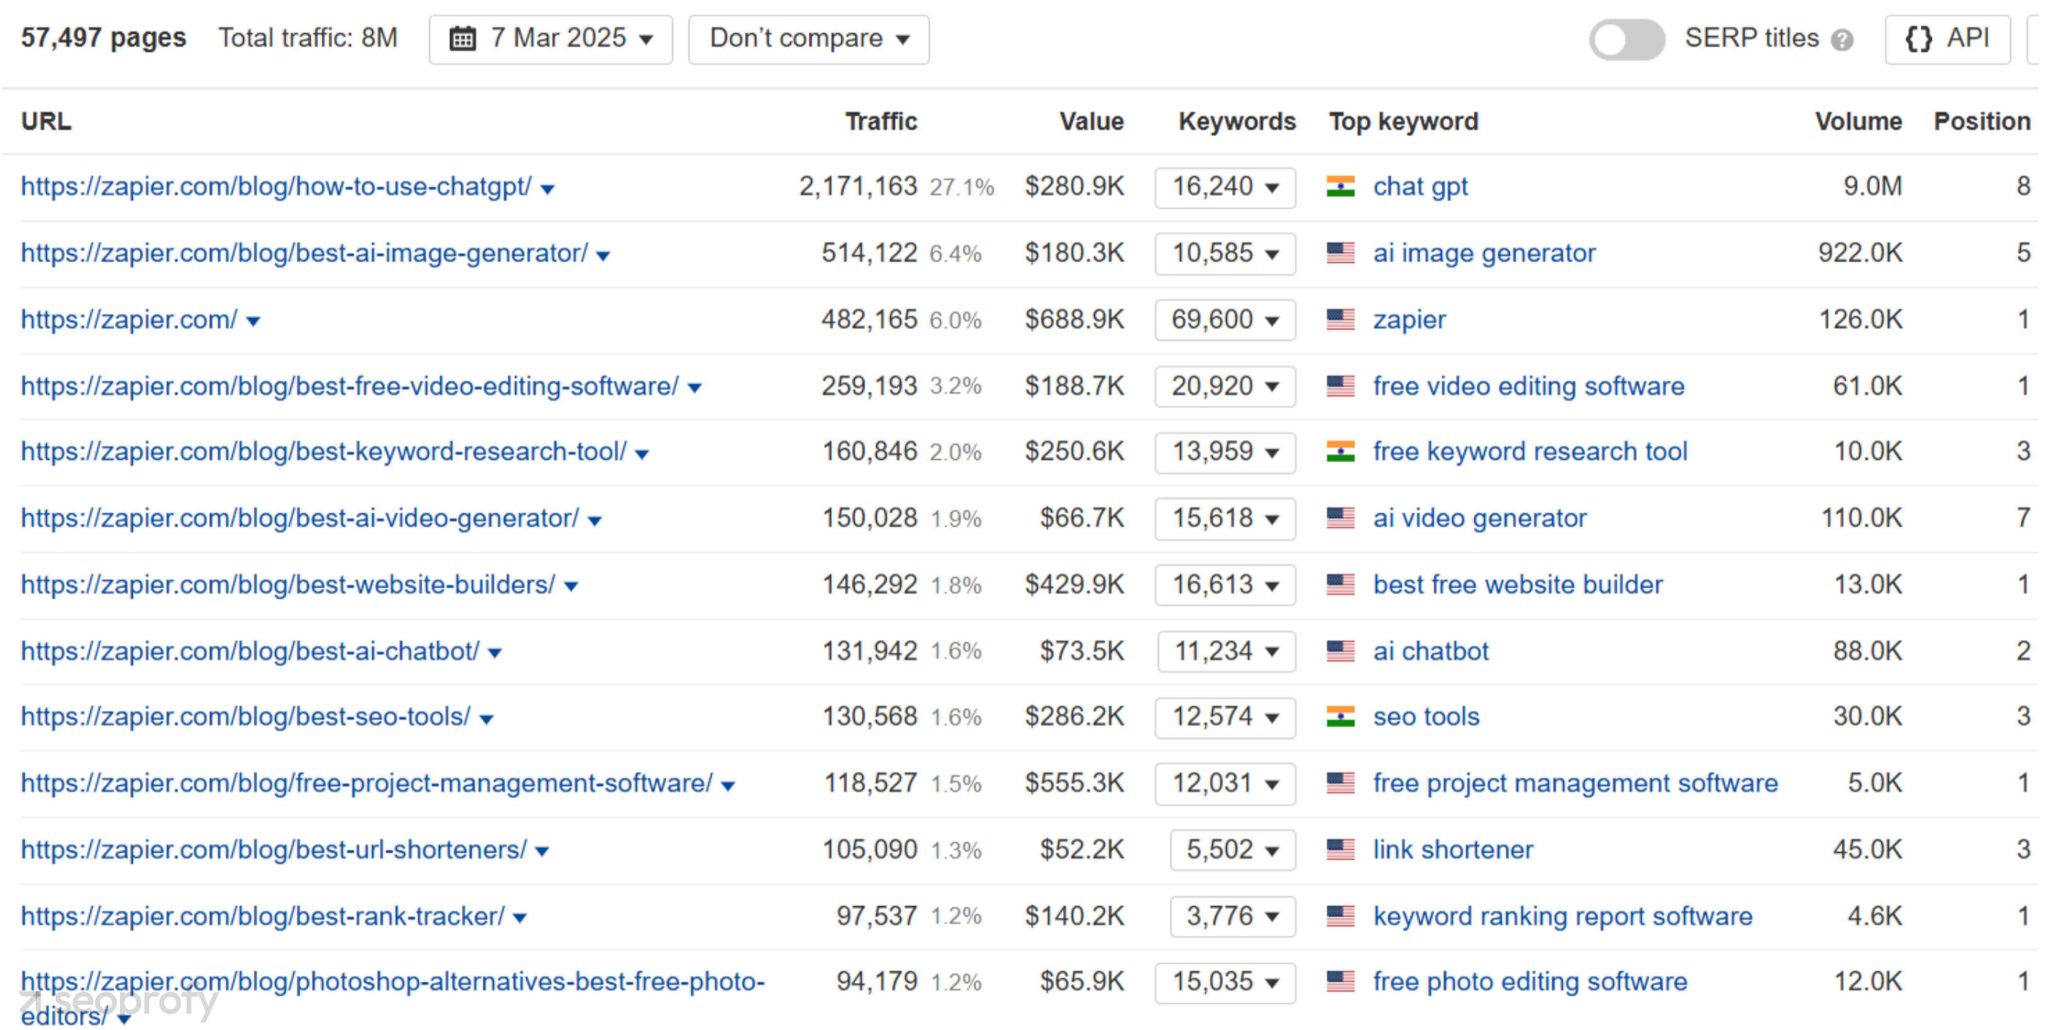Open the 69,600 keywords dropdown
2048x1030 pixels.
1225,320
